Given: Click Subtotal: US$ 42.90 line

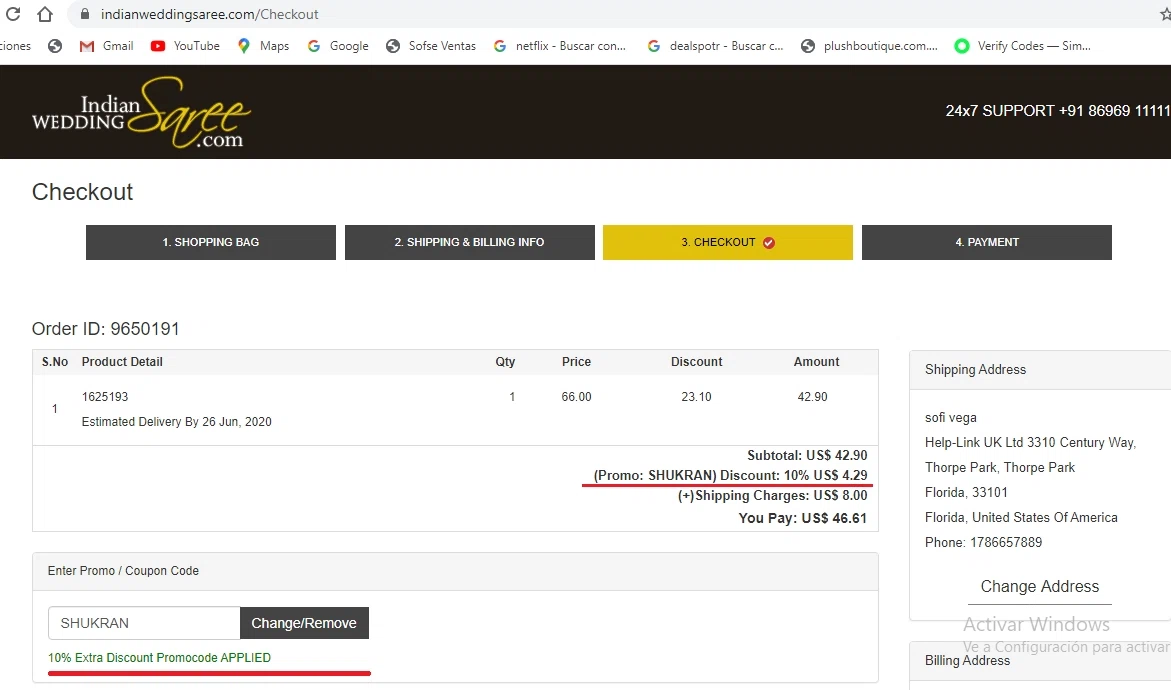Looking at the screenshot, I should pos(807,455).
